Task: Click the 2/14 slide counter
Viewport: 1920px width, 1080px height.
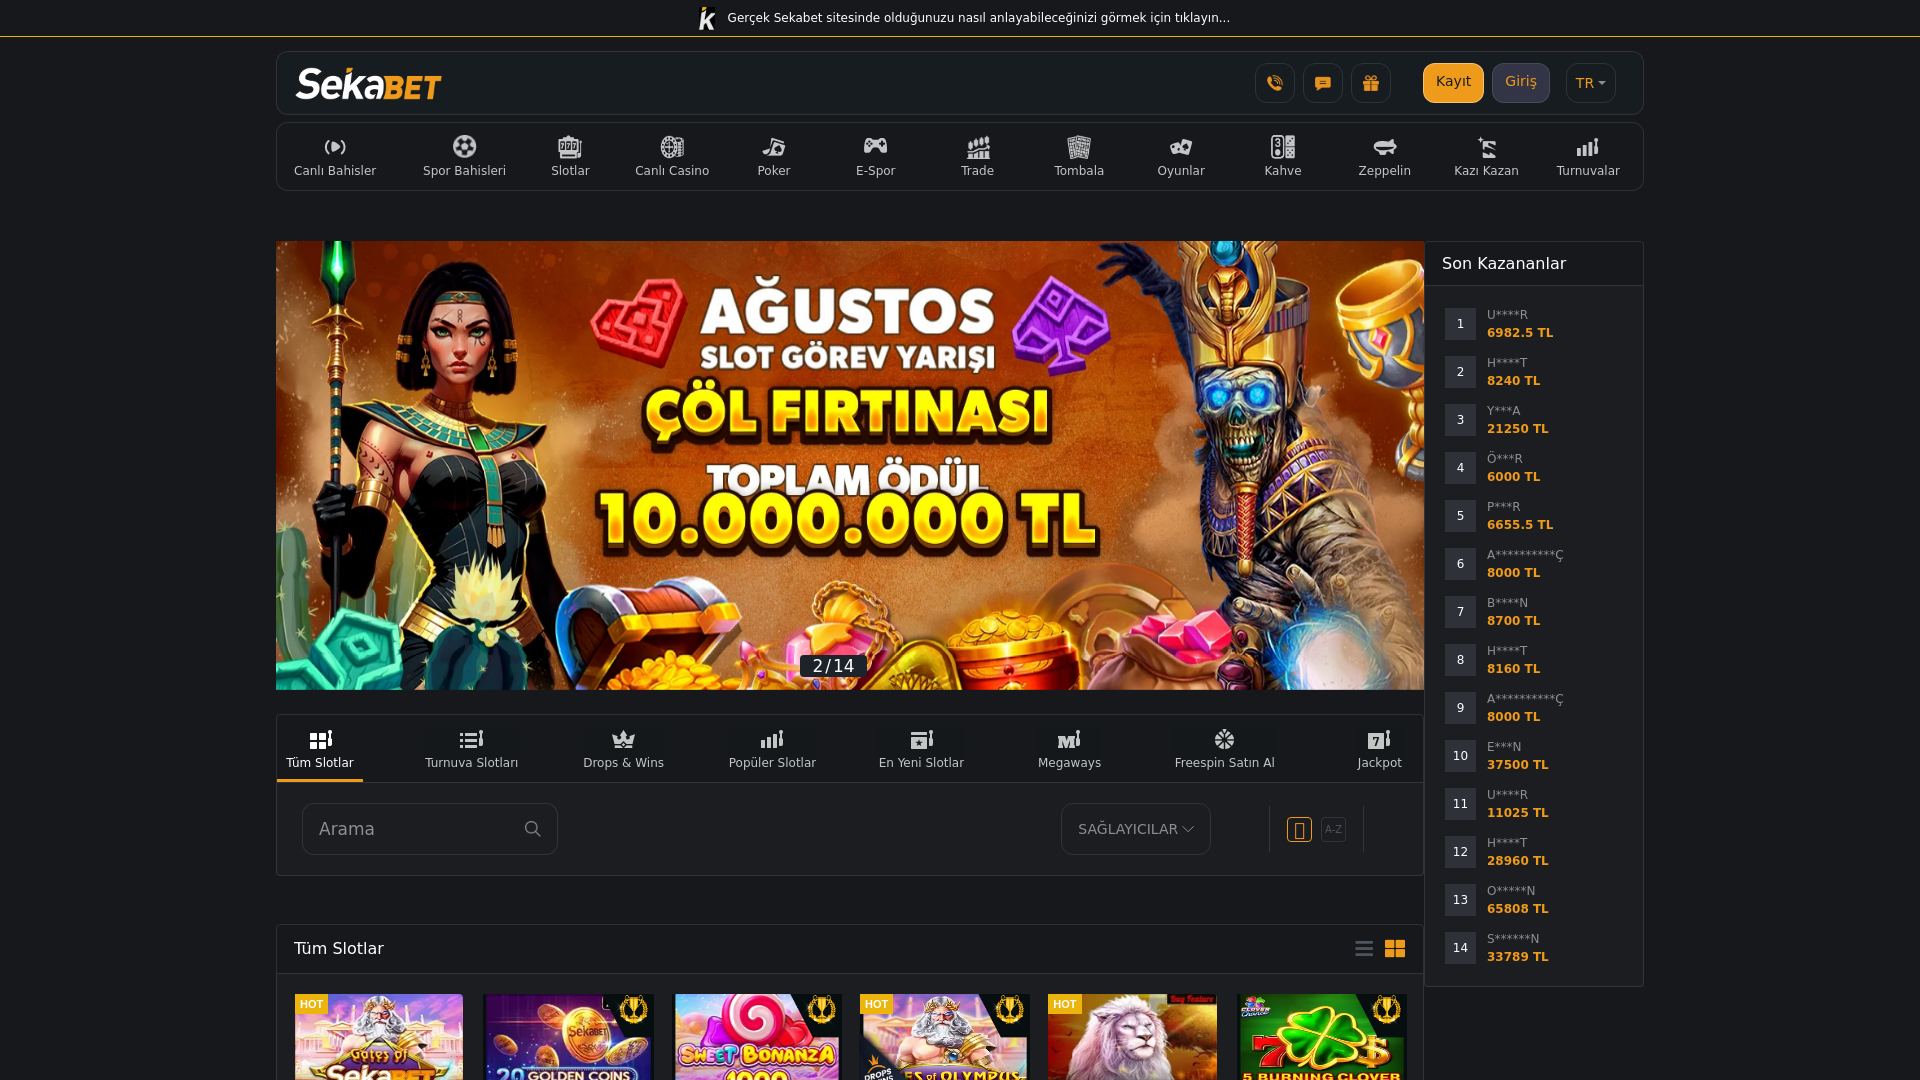Action: [x=833, y=666]
